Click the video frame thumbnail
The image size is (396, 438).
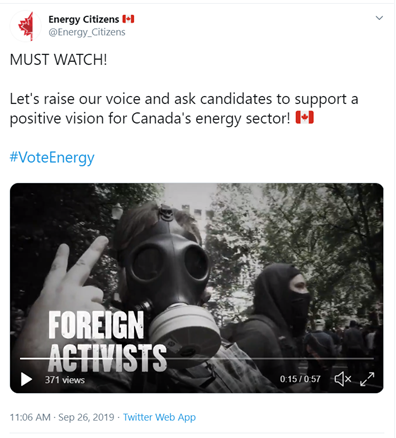click(x=197, y=288)
